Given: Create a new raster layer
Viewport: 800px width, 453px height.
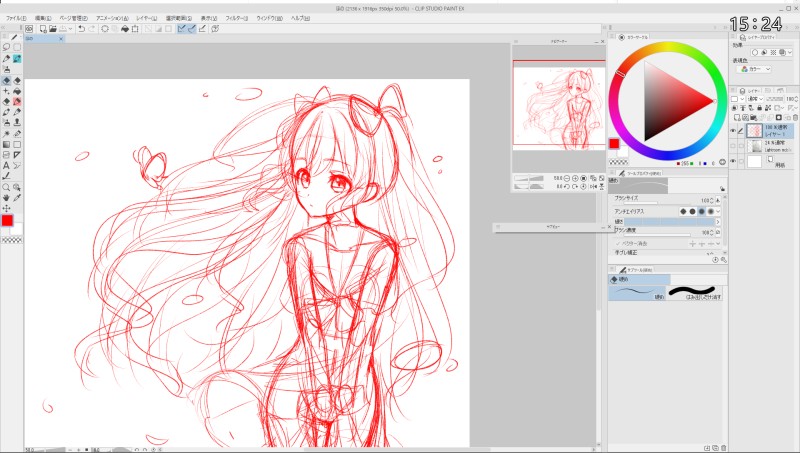Looking at the screenshot, I should coord(735,118).
